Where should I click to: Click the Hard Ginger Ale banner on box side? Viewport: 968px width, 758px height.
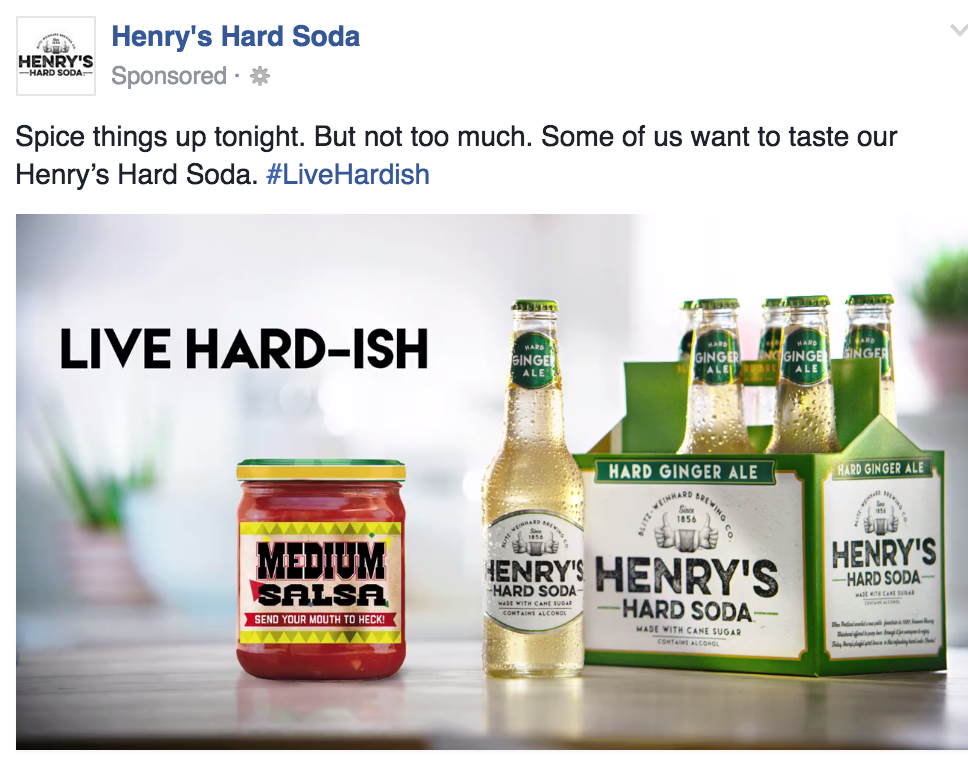880,469
